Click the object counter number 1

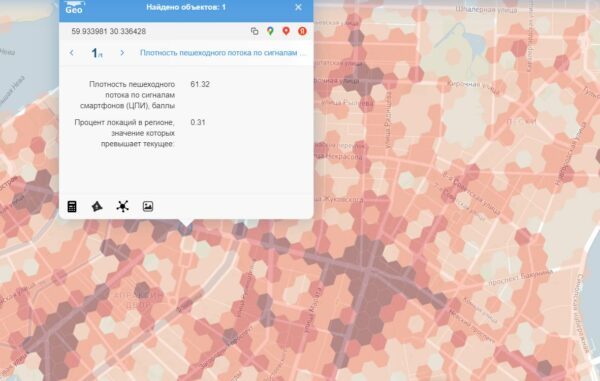[x=95, y=53]
